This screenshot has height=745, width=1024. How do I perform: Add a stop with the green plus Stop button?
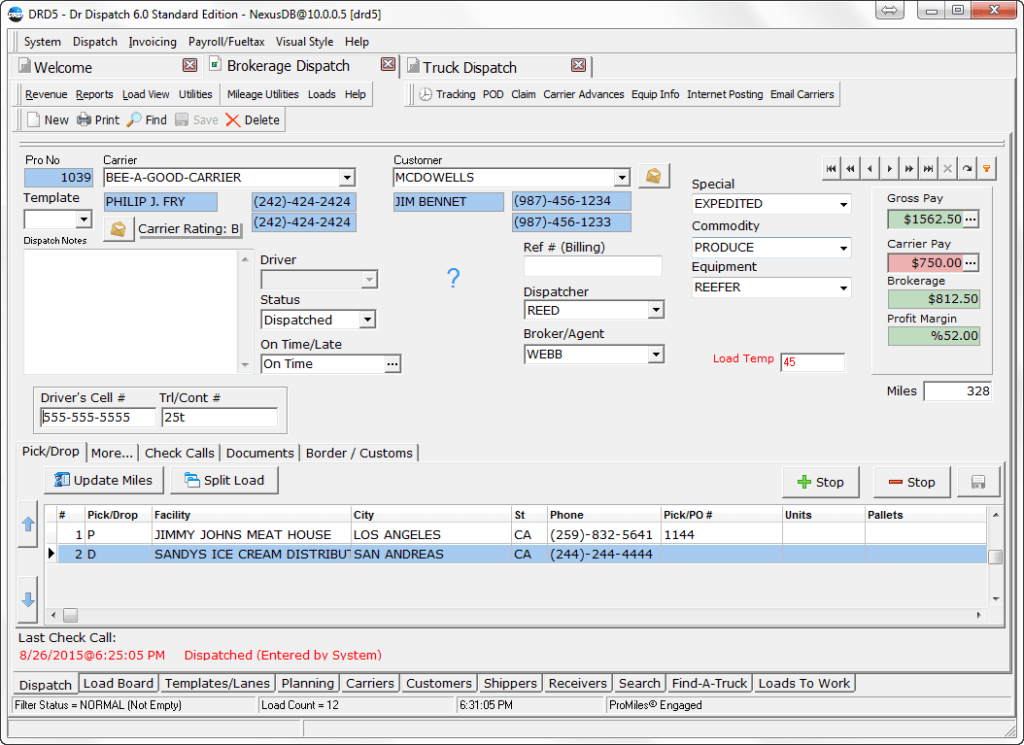click(x=820, y=481)
